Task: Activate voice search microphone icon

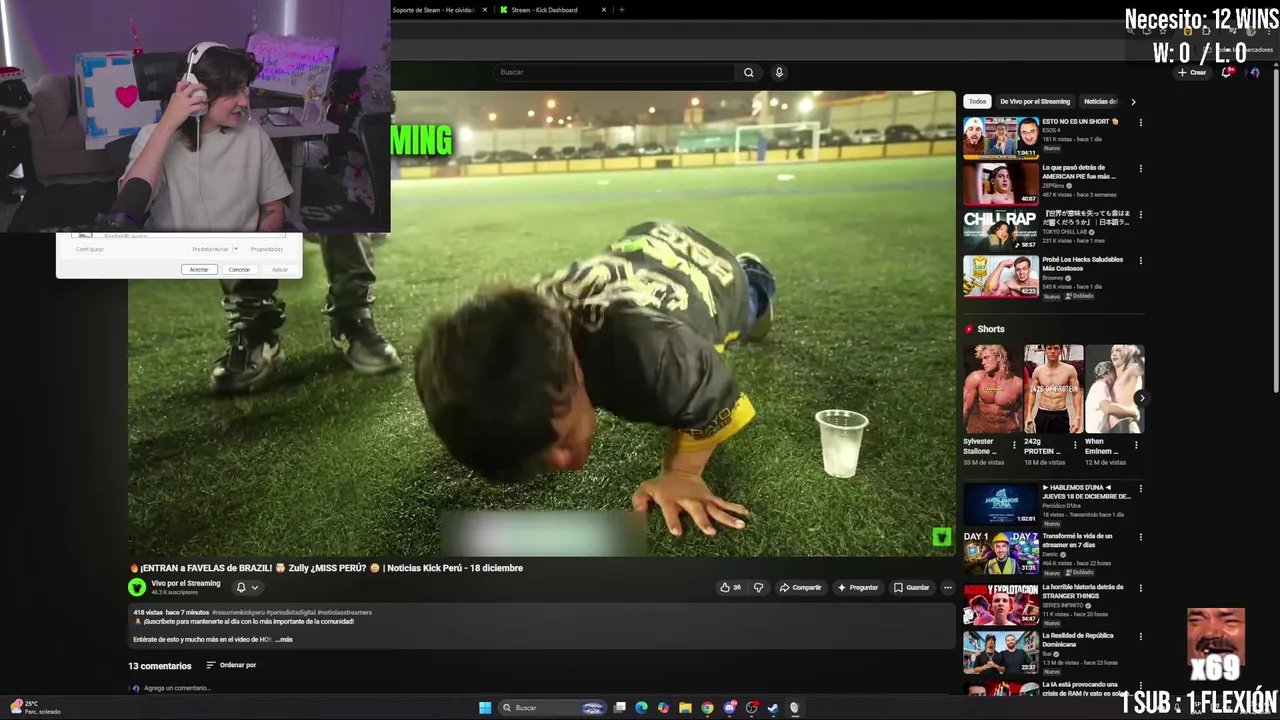Action: 779,72
